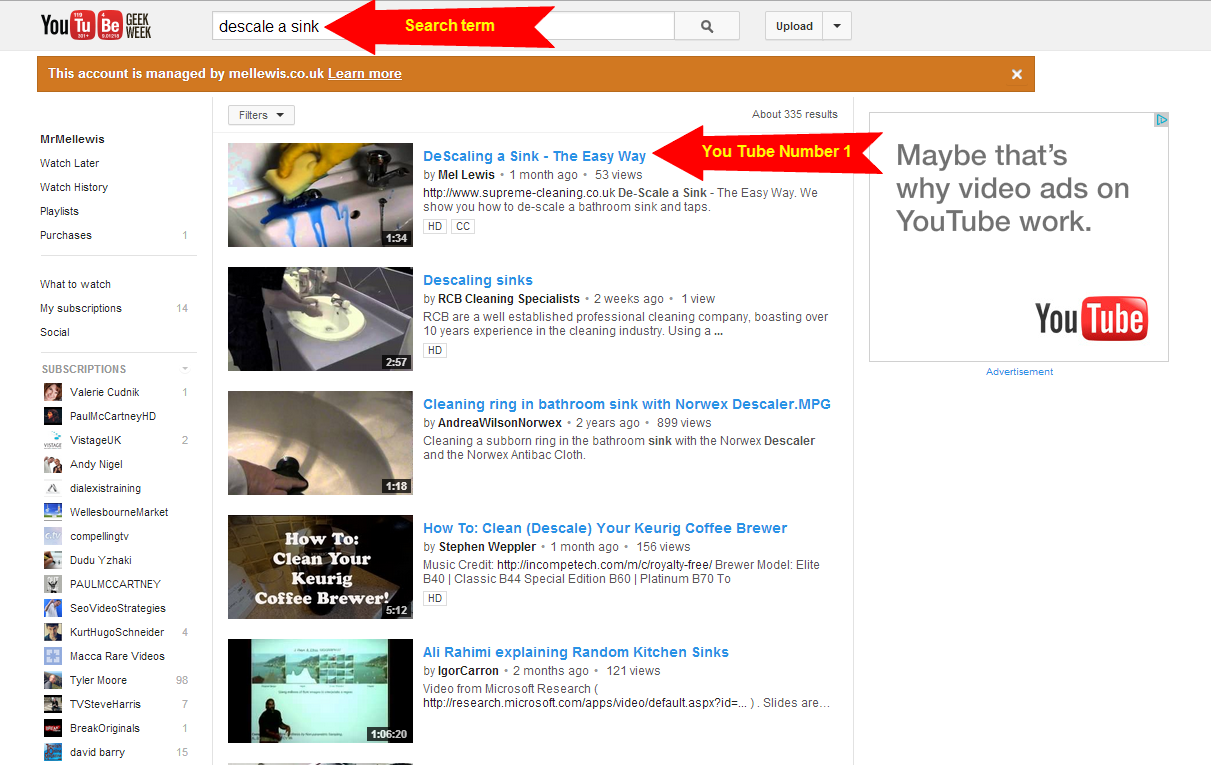The image size is (1211, 765).
Task: Click PaulMcCartneyHD channel avatar
Action: [53, 416]
